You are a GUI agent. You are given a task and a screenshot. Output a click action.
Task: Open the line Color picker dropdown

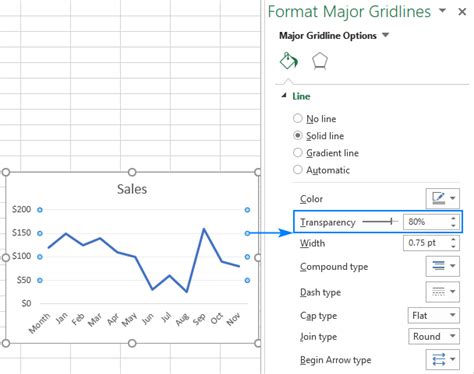tap(443, 198)
